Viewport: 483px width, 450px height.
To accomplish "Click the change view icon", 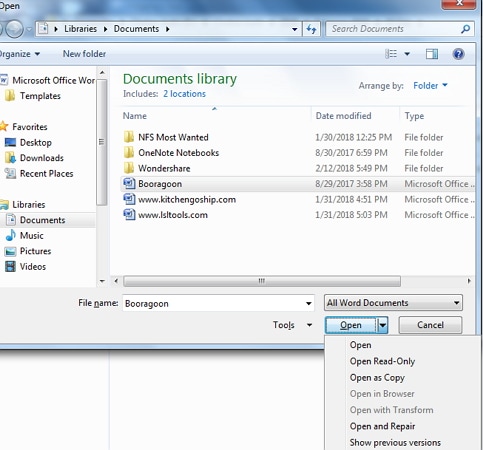I will (391, 54).
